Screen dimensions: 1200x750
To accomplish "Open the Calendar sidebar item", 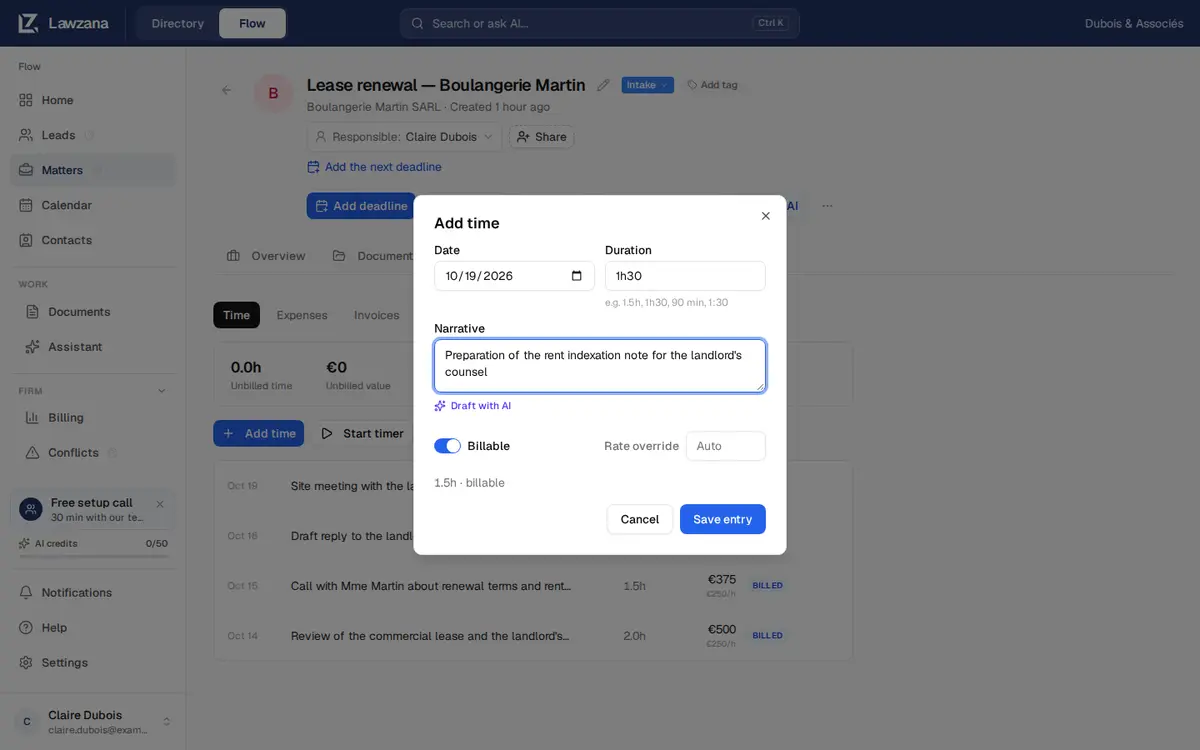I will 93,205.
